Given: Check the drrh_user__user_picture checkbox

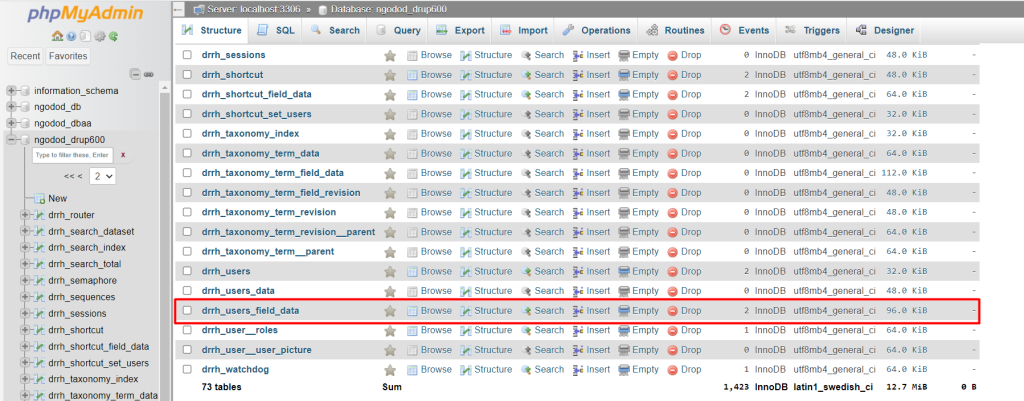Looking at the screenshot, I should pyautogui.click(x=187, y=349).
